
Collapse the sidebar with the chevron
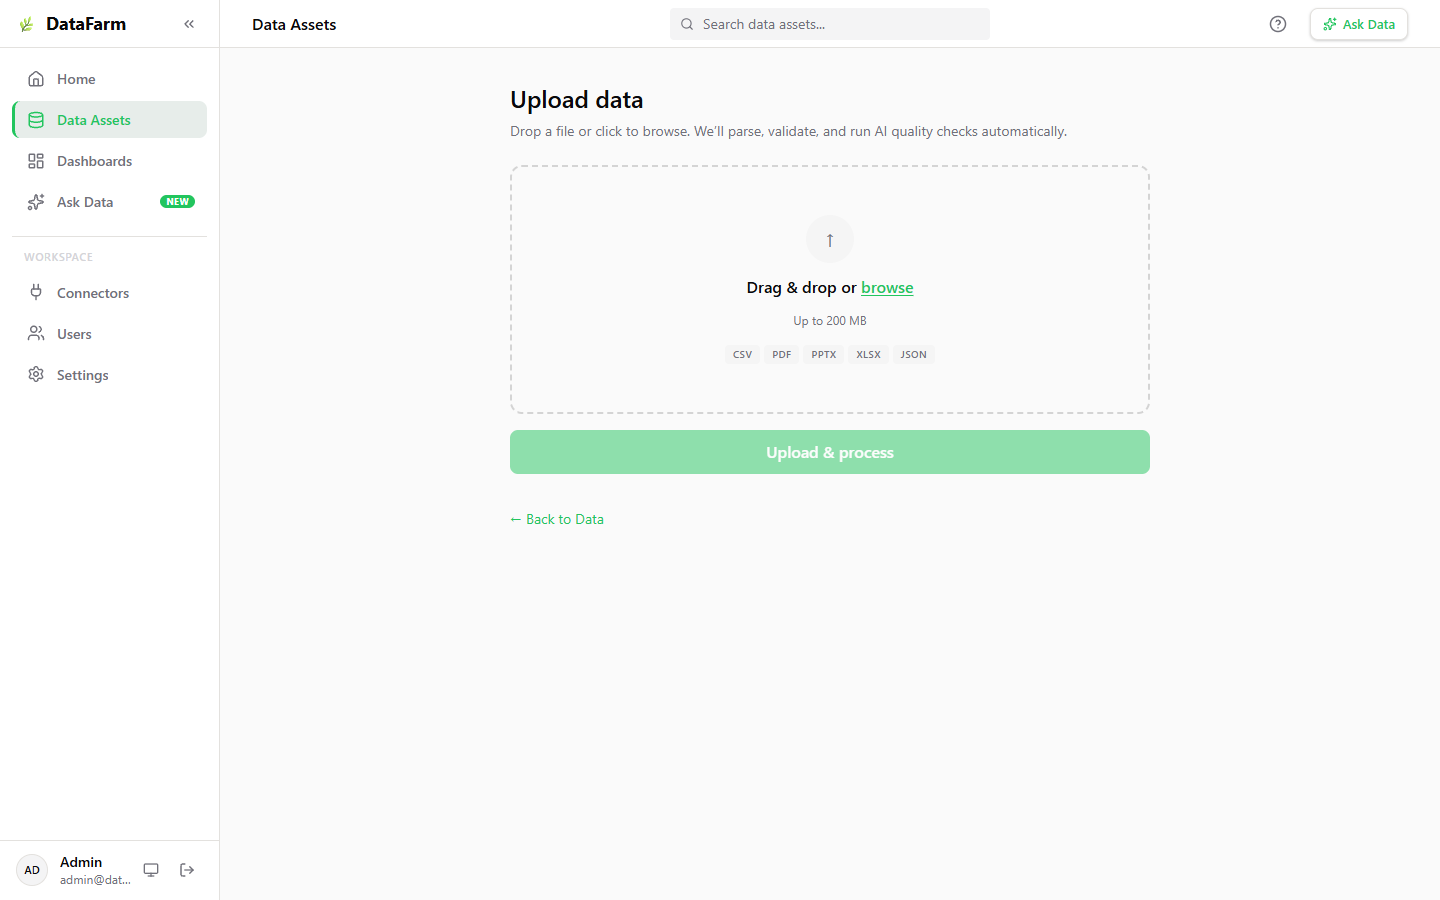coord(189,23)
